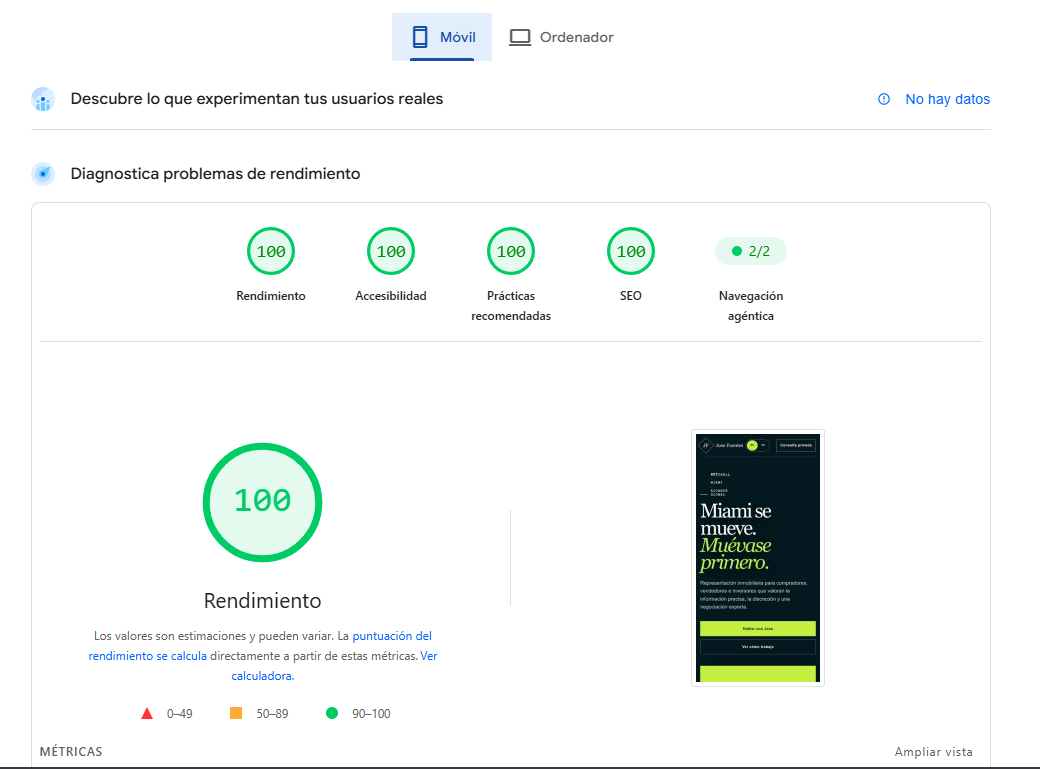This screenshot has width=1040, height=769.
Task: Click the SEO label under the gauge
Action: pyautogui.click(x=631, y=296)
